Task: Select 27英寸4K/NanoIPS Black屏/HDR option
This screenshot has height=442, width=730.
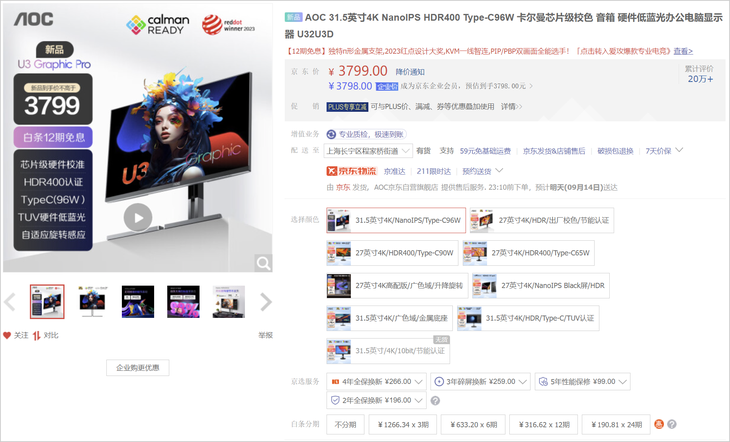Action: pos(541,286)
